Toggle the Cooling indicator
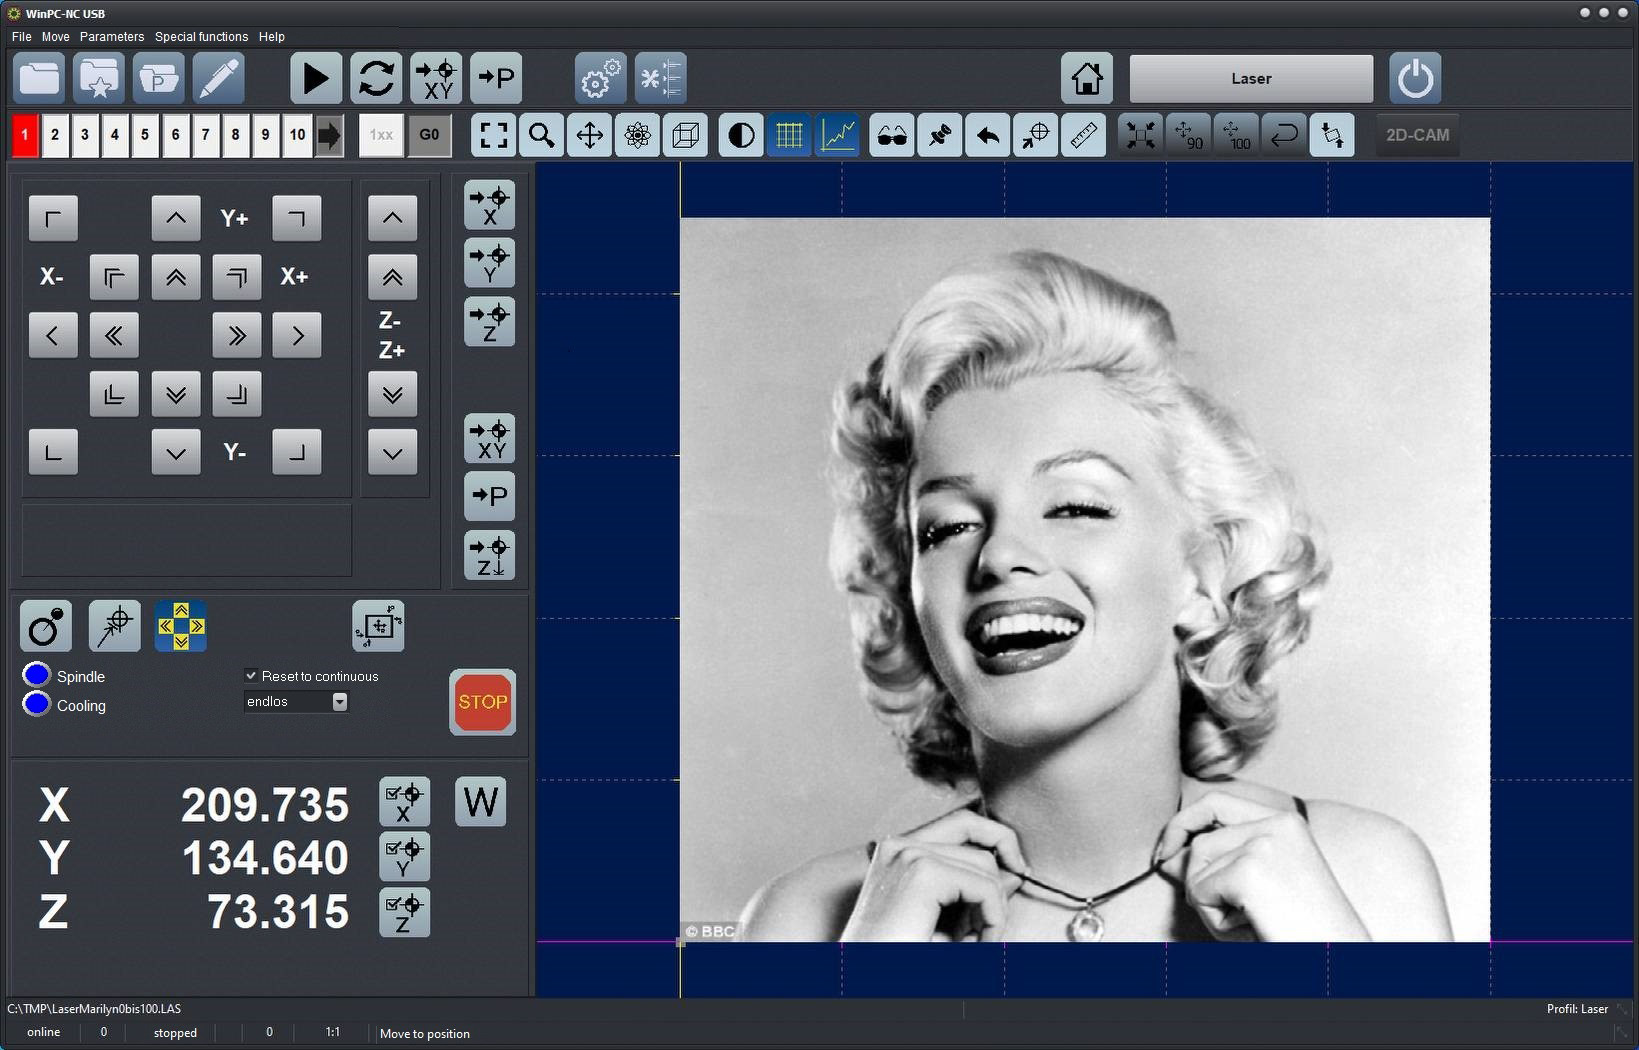 click(36, 704)
